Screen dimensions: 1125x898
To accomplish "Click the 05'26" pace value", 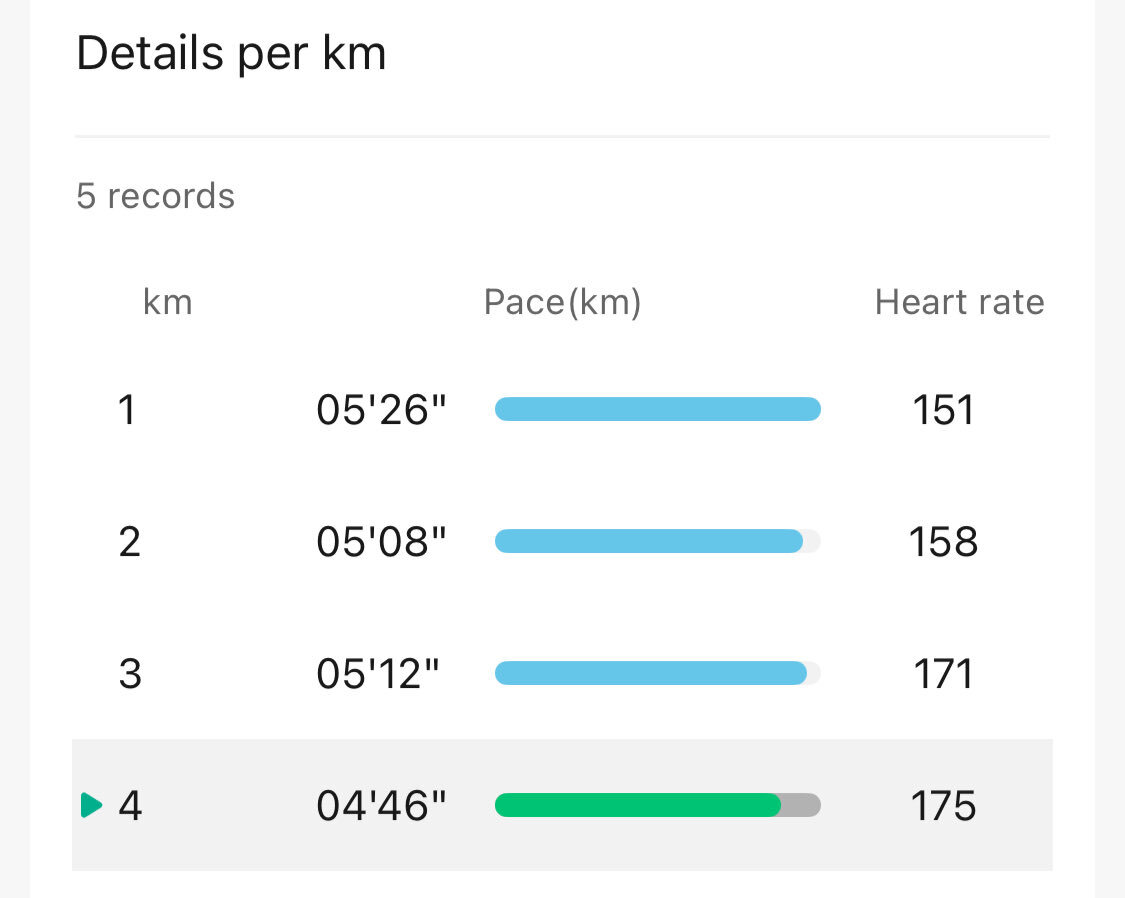I will coord(381,410).
